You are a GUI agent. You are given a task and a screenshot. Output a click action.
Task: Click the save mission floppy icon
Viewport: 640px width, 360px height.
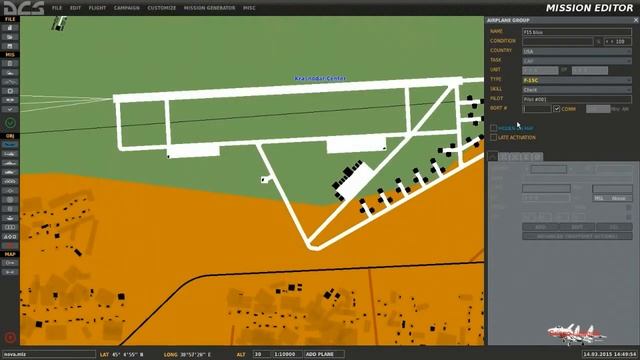[10, 46]
